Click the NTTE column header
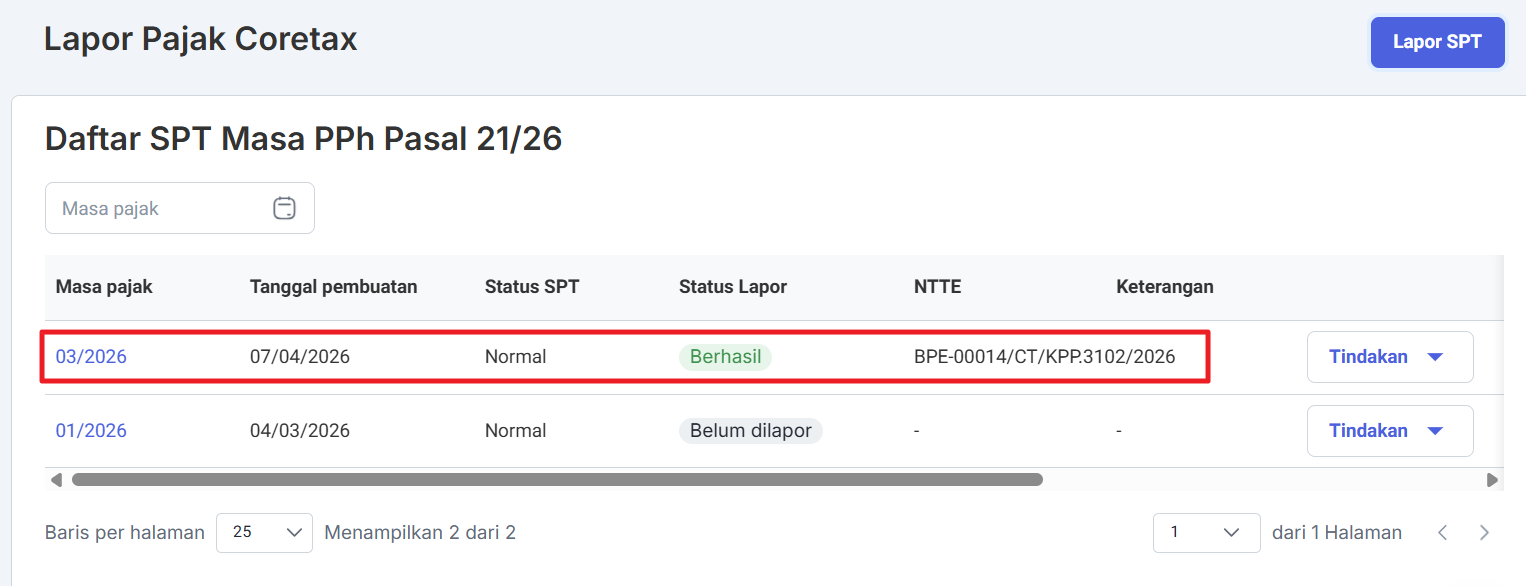Screen dimensions: 1526x586 click(x=937, y=287)
